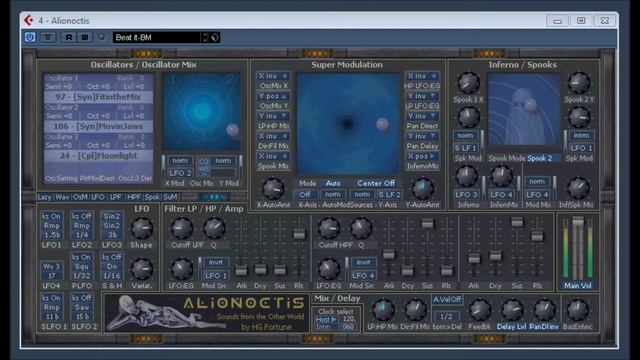Enable Read automation (R) button
This screenshot has width=640, height=360.
click(69, 37)
